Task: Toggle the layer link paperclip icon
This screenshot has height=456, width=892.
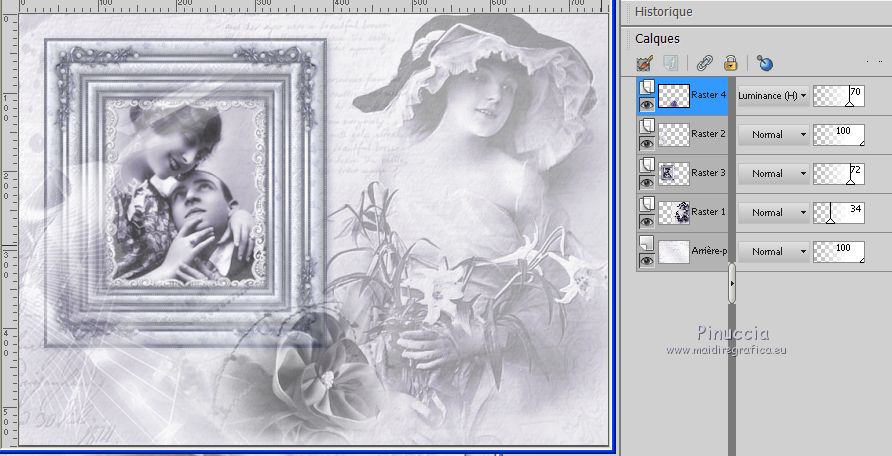Action: point(705,63)
